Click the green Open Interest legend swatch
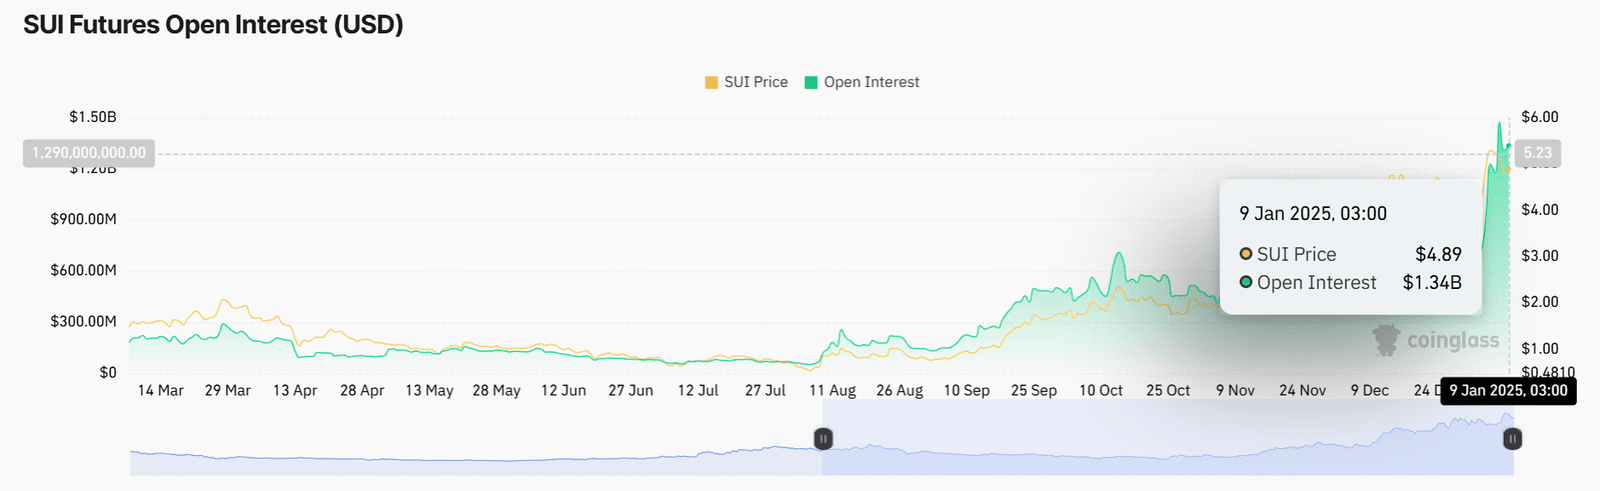This screenshot has height=491, width=1600. click(811, 83)
